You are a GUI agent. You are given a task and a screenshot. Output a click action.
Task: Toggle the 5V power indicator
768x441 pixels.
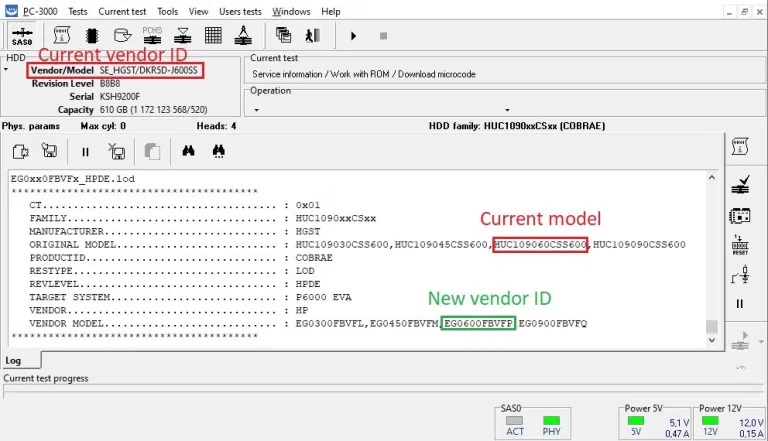(x=636, y=422)
